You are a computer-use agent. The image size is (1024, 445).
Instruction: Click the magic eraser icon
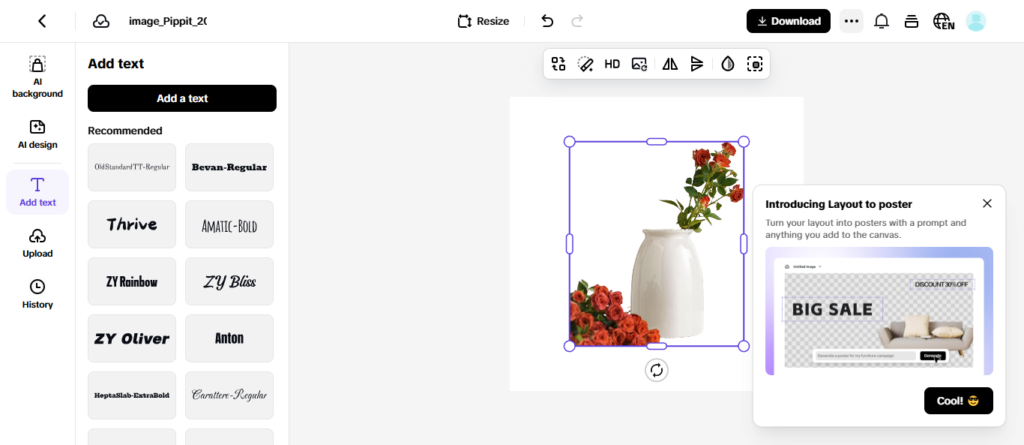(586, 64)
